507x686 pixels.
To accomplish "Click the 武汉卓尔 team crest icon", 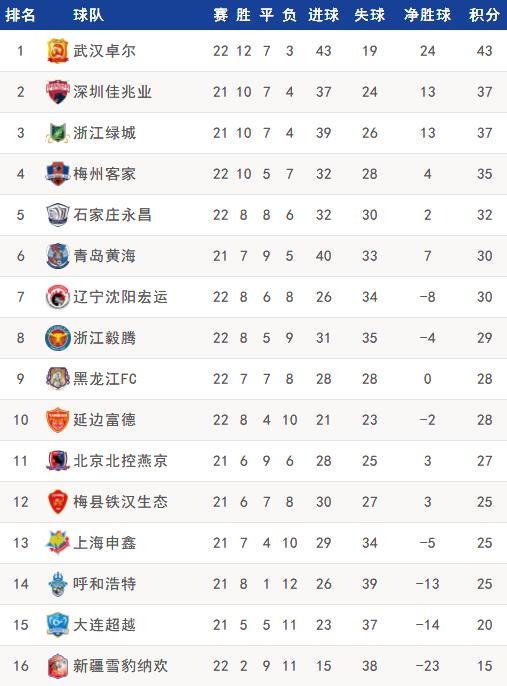I will point(58,51).
